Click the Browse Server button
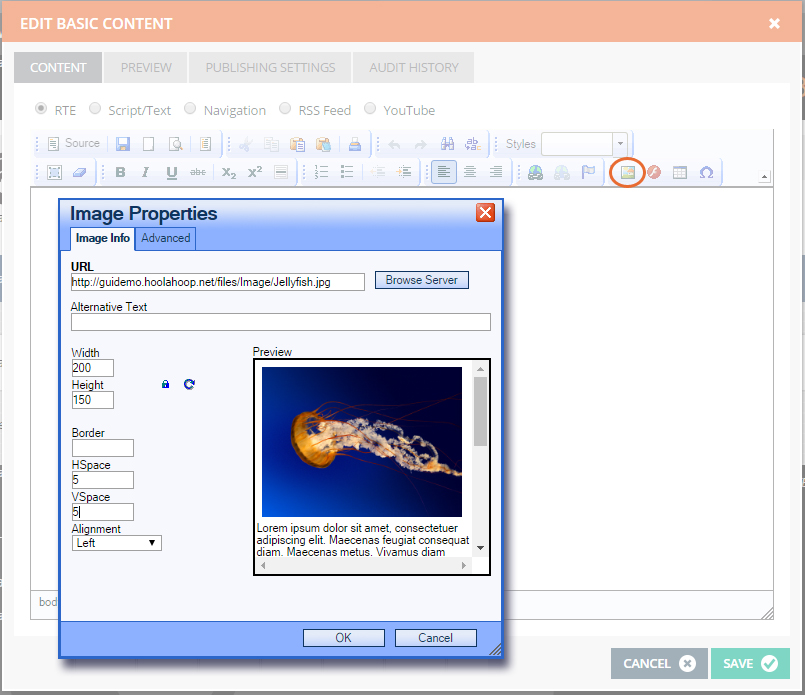Viewport: 805px width, 695px height. pos(421,280)
